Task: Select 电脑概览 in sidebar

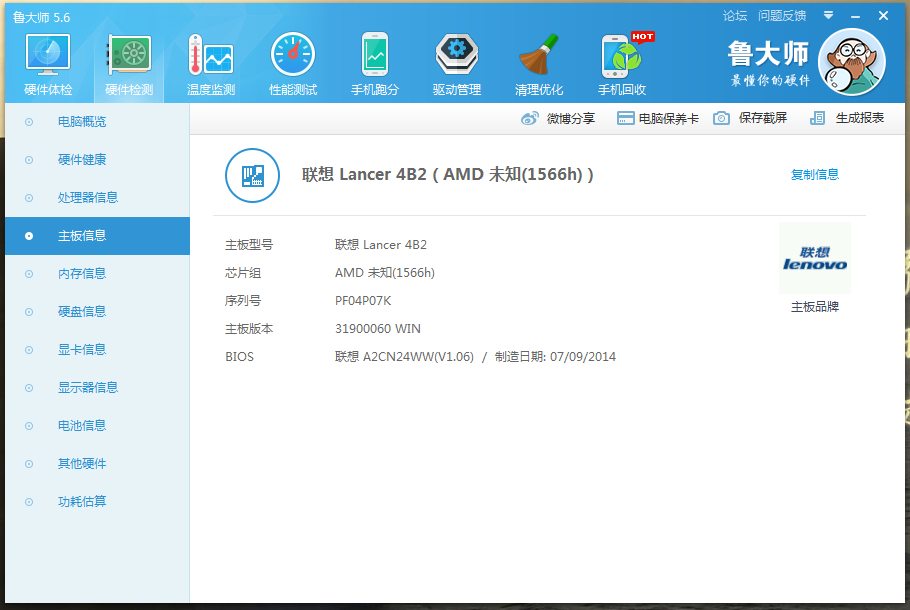Action: 98,122
